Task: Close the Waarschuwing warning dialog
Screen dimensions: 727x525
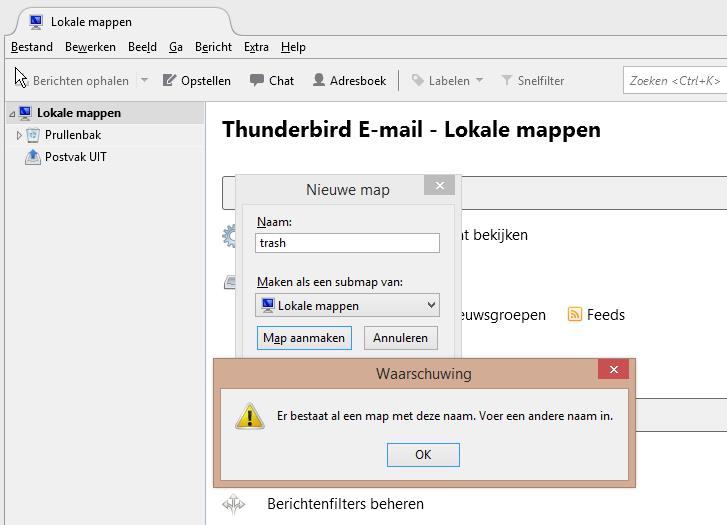Action: coord(613,370)
